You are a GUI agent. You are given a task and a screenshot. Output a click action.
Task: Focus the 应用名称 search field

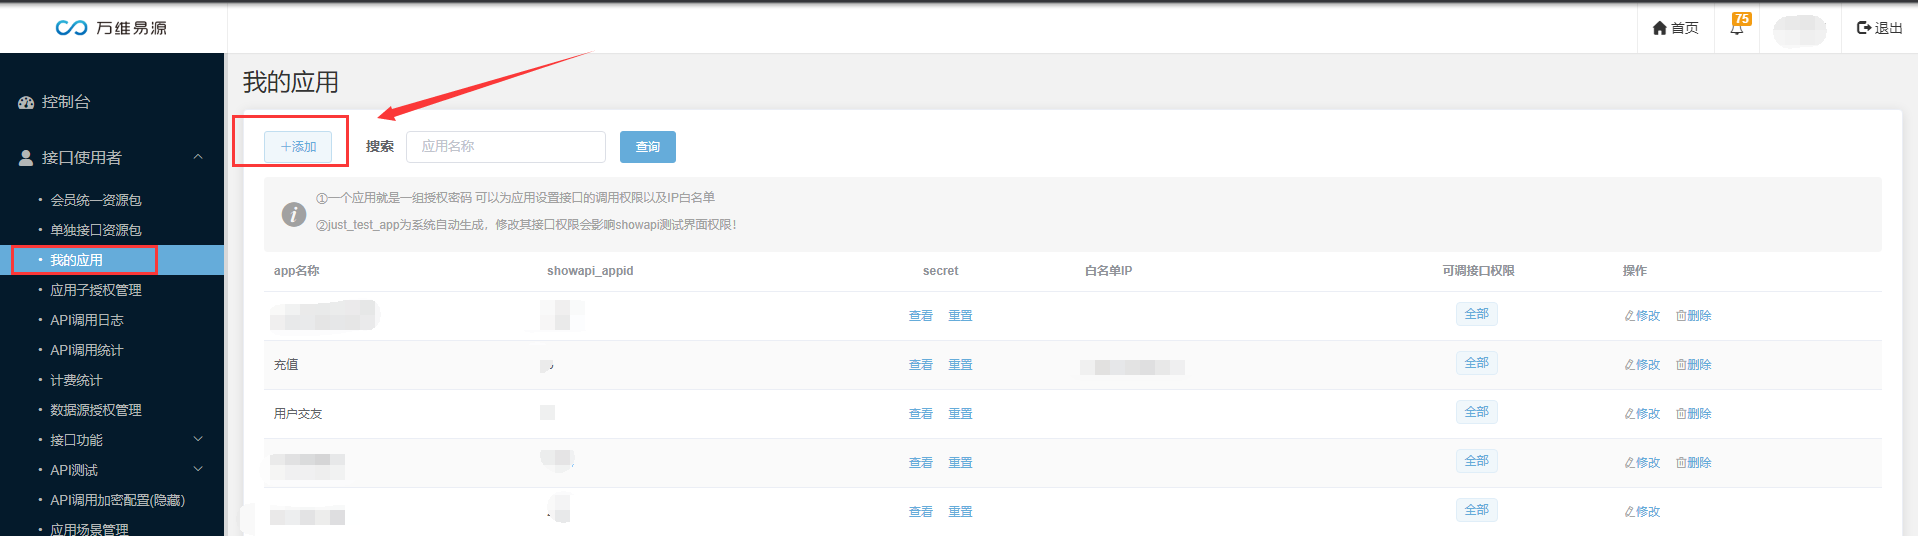click(506, 147)
